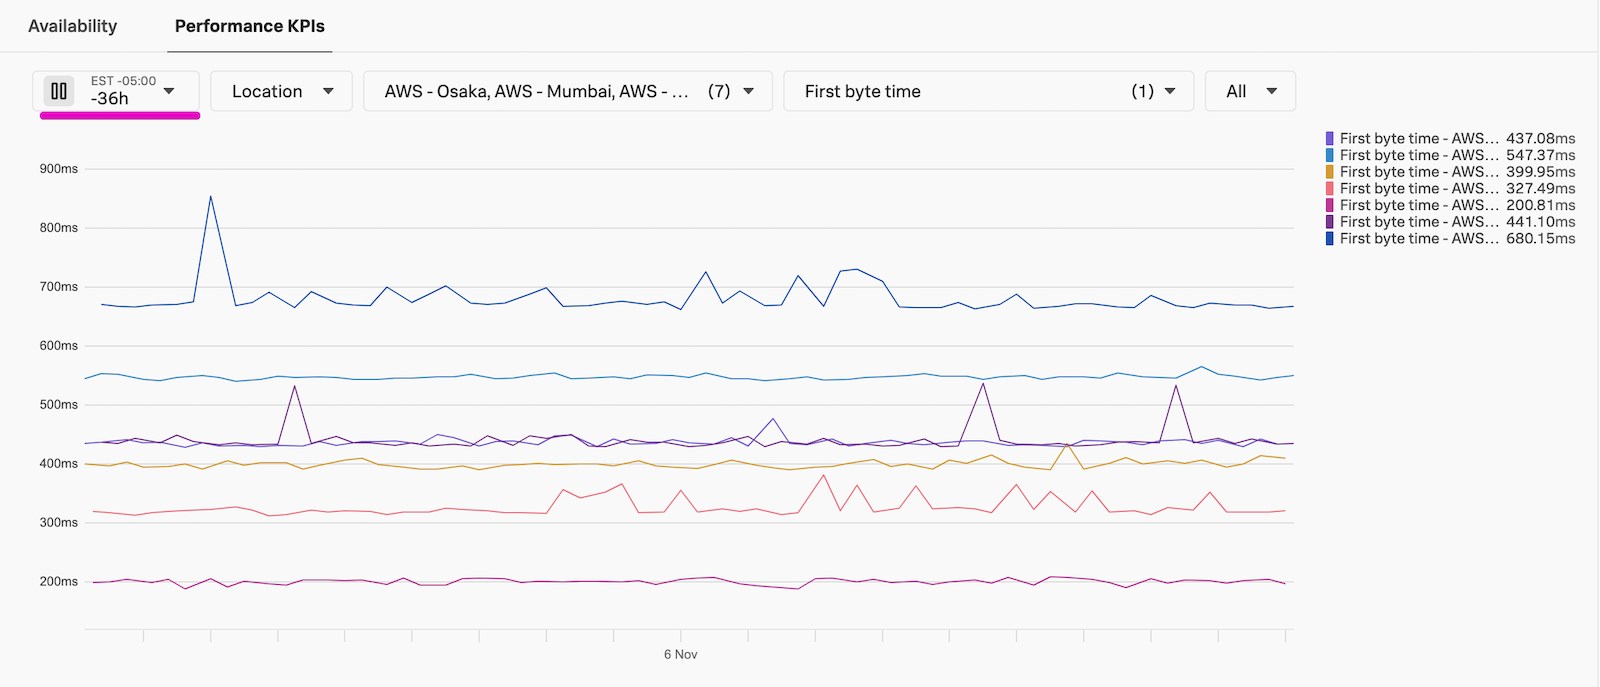1600x687 pixels.
Task: Click the purple 437.08ms legend swatch
Action: click(1331, 138)
